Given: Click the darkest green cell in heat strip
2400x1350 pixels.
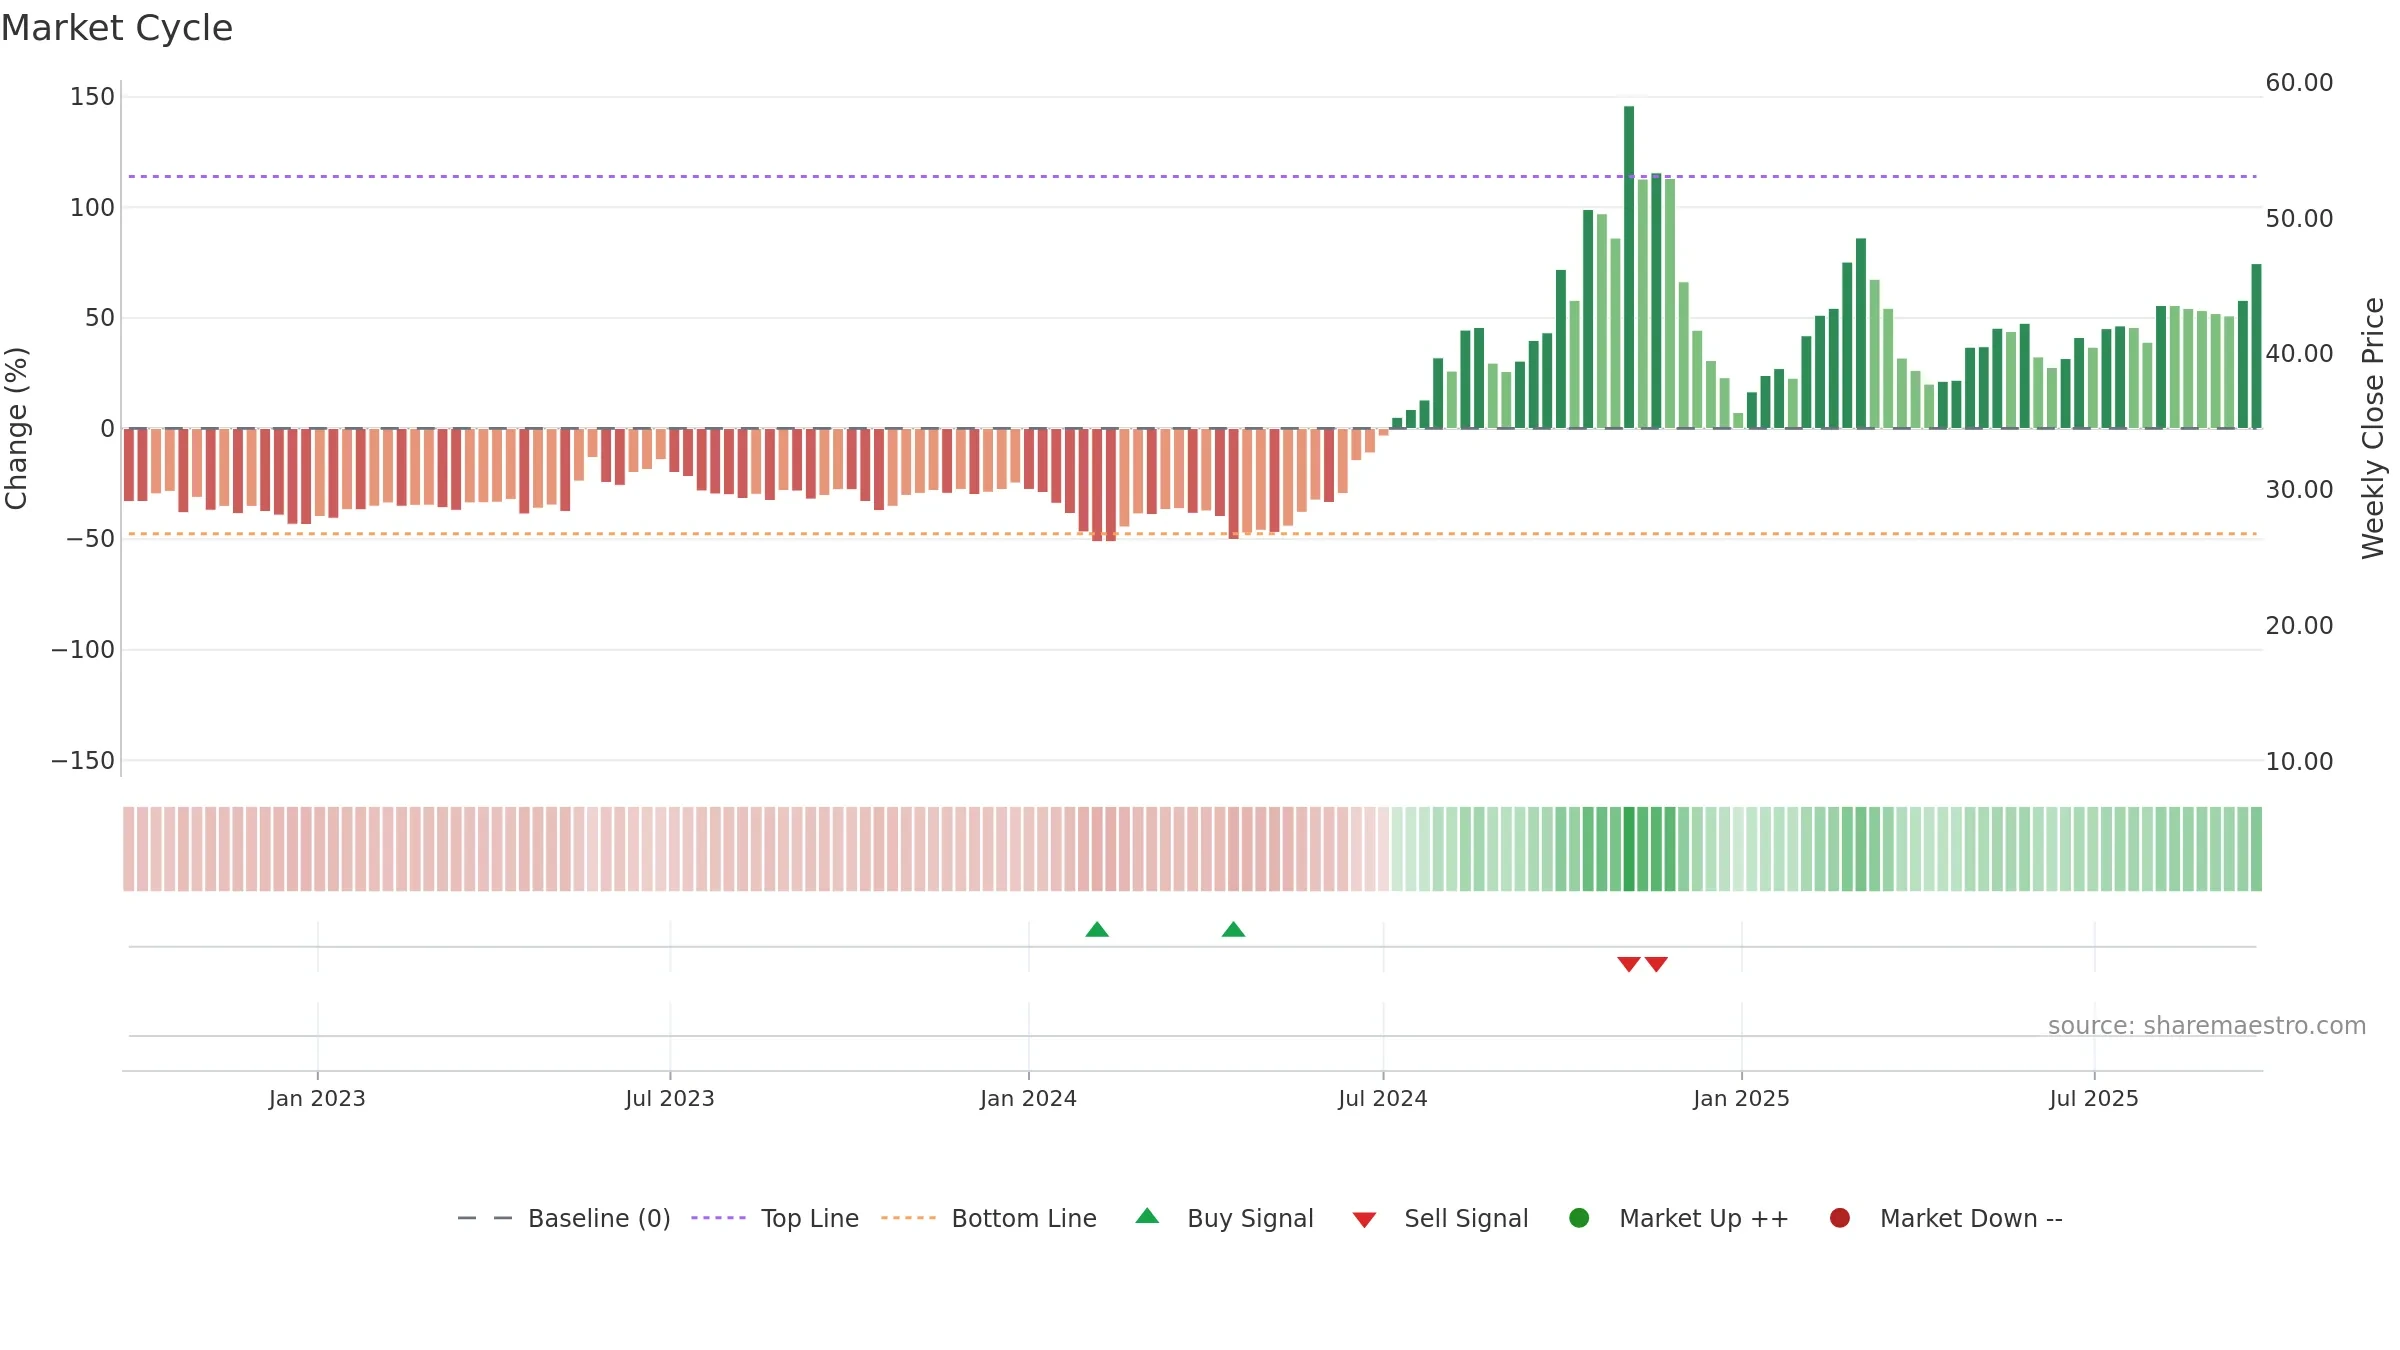Looking at the screenshot, I should (1629, 849).
